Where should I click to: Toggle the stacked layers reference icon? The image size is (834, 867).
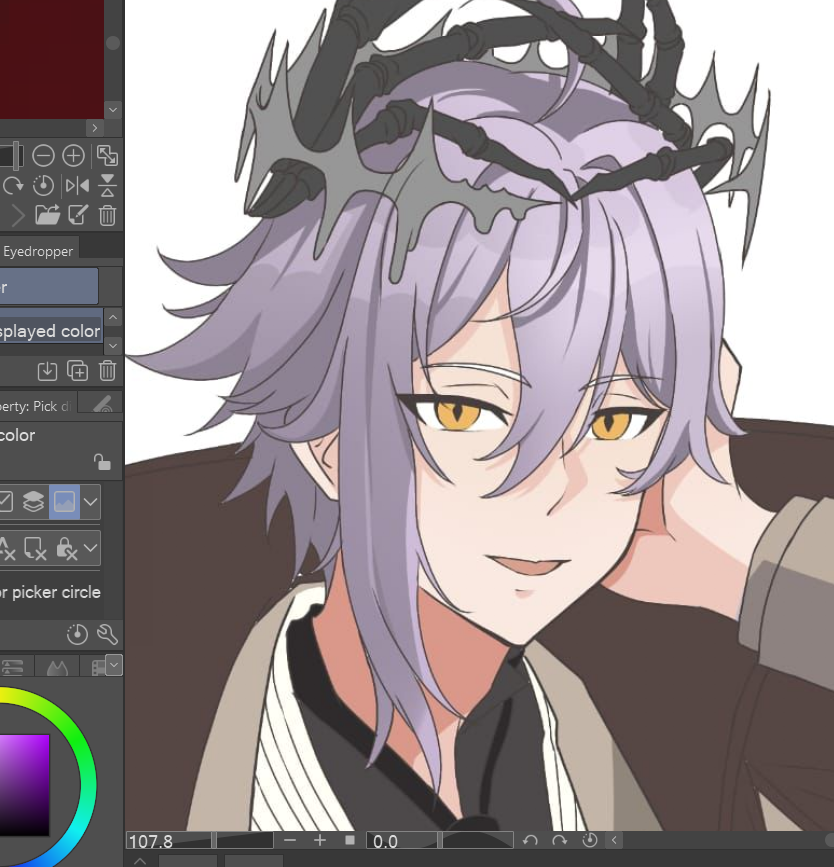click(33, 502)
